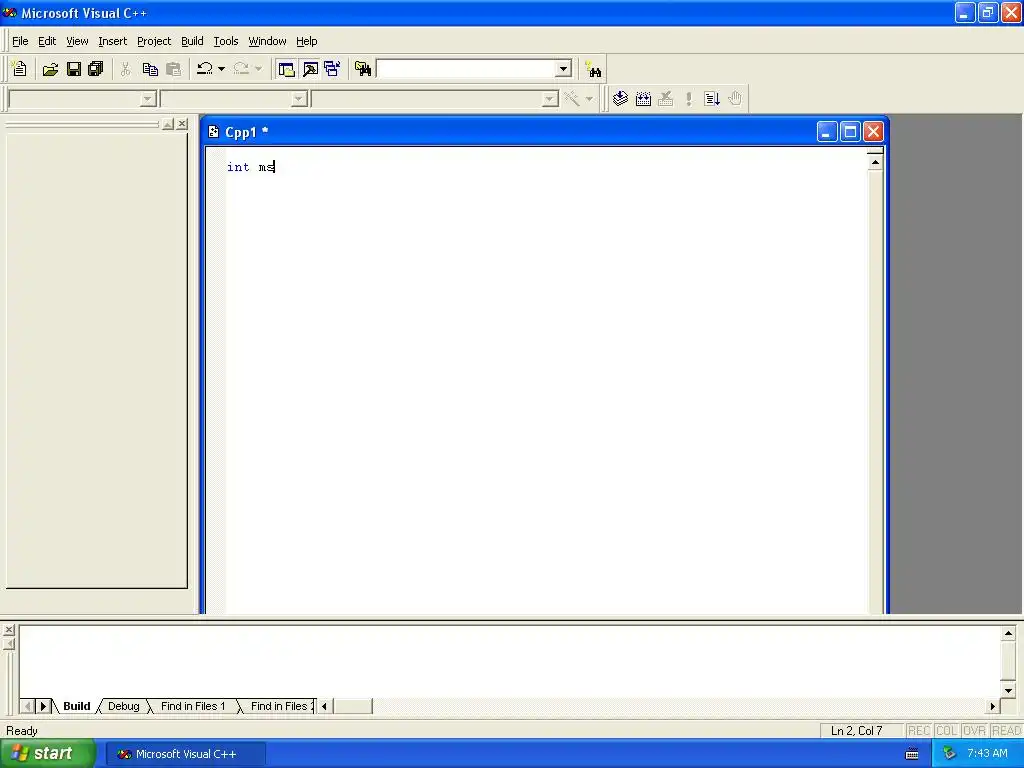Paste from clipboard
This screenshot has width=1024, height=768.
coord(173,69)
